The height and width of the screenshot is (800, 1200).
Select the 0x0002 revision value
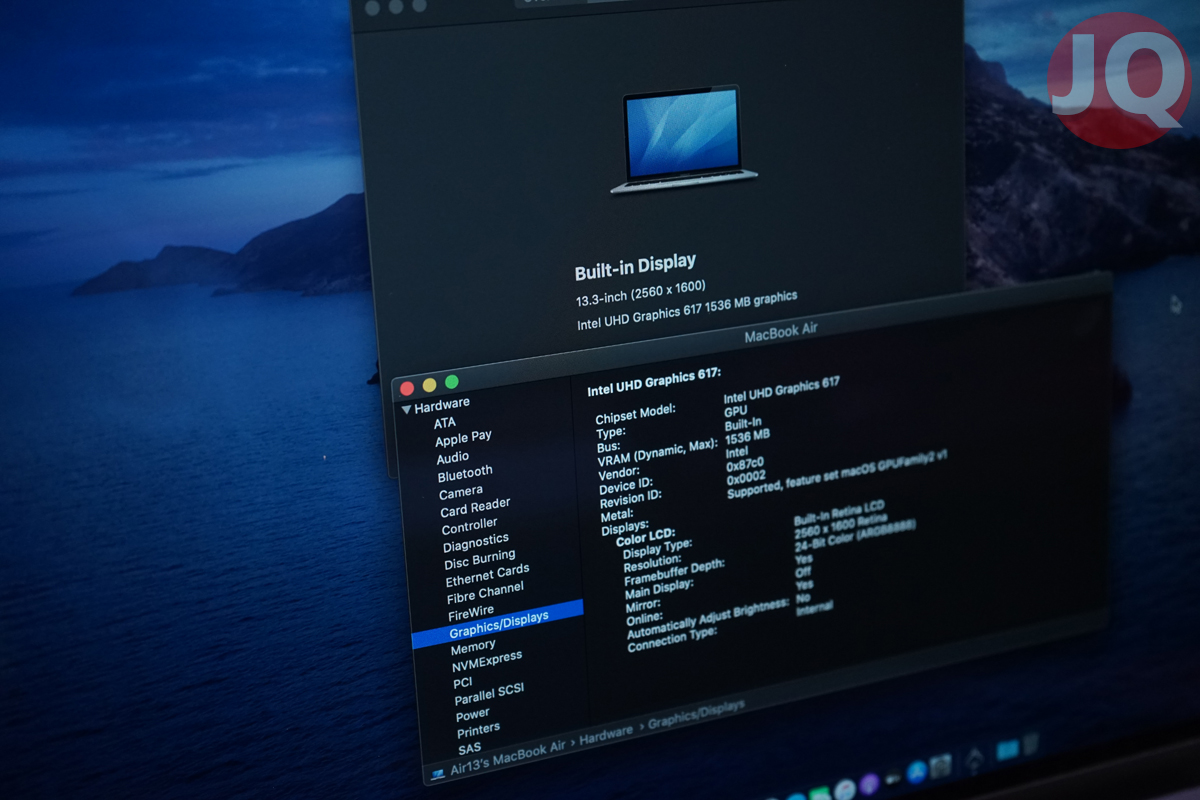click(746, 477)
